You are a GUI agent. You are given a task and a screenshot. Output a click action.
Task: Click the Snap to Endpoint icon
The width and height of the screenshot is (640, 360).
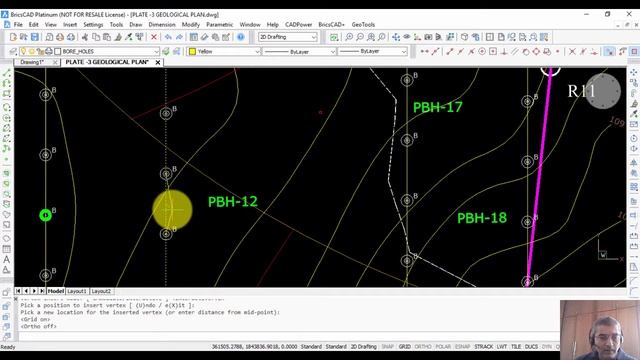point(450,51)
